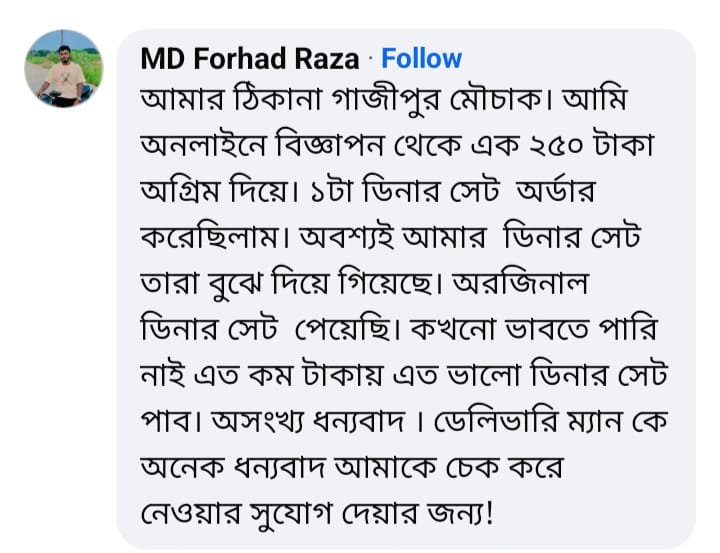
Task: Click the word করেছিলাম in the comment
Action: [x=218, y=238]
